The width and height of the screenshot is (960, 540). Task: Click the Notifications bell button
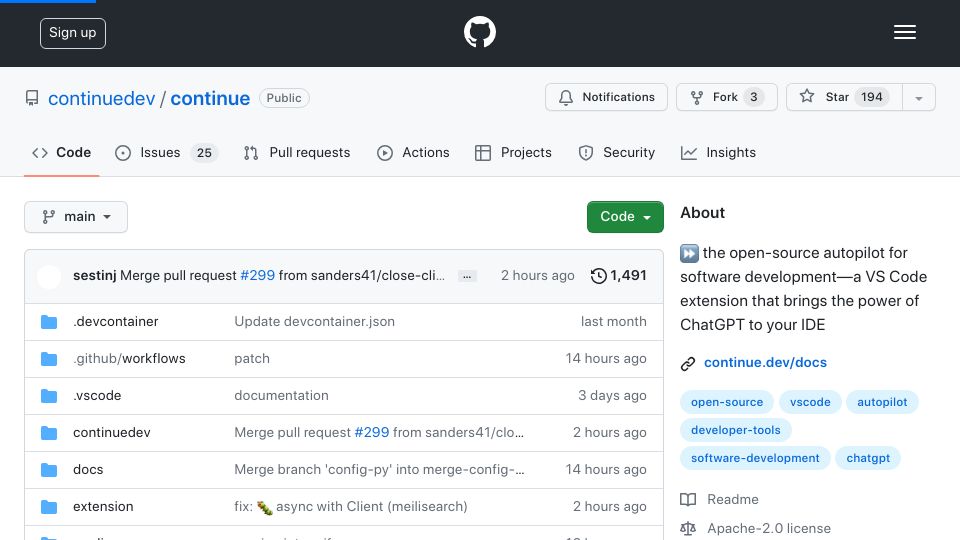click(606, 97)
